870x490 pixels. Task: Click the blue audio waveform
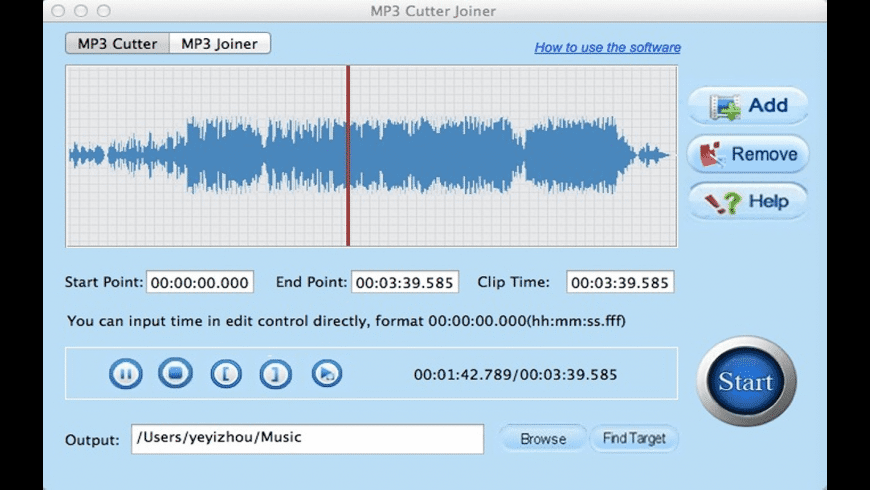pos(369,155)
